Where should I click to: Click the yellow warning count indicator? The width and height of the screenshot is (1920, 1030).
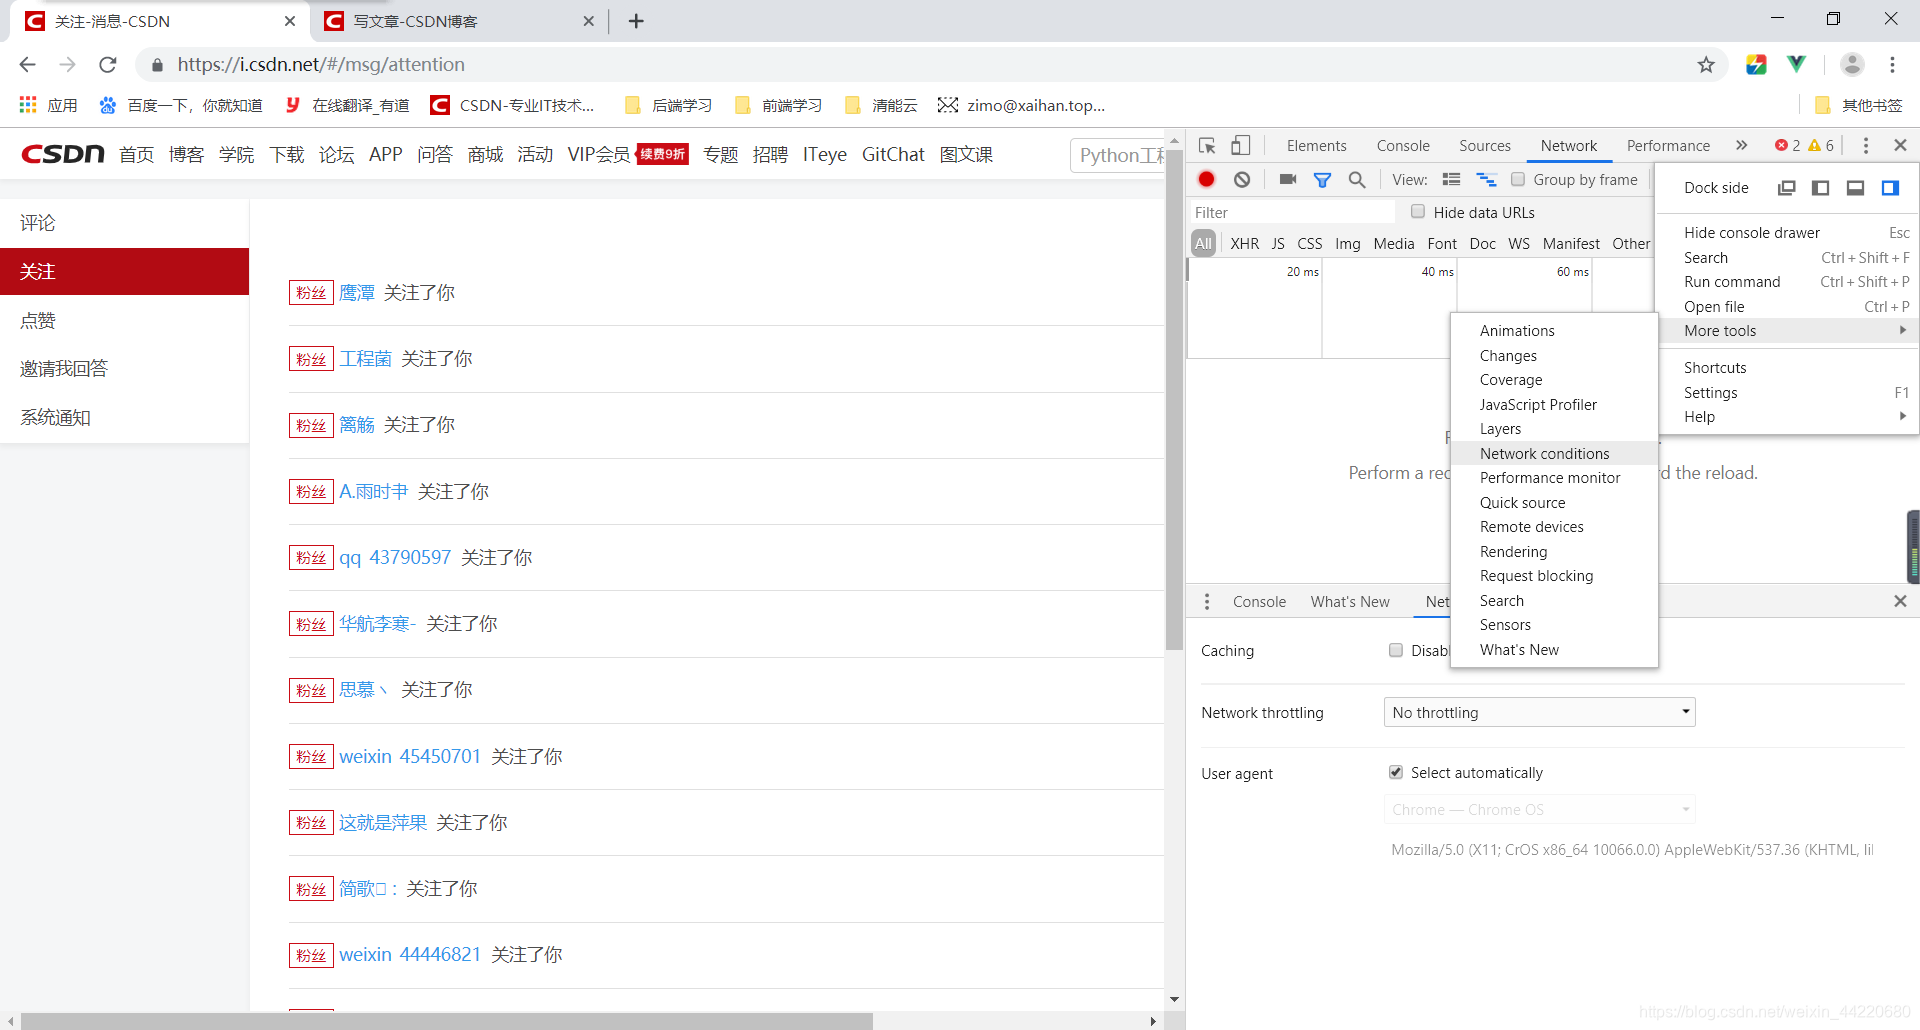point(1821,146)
